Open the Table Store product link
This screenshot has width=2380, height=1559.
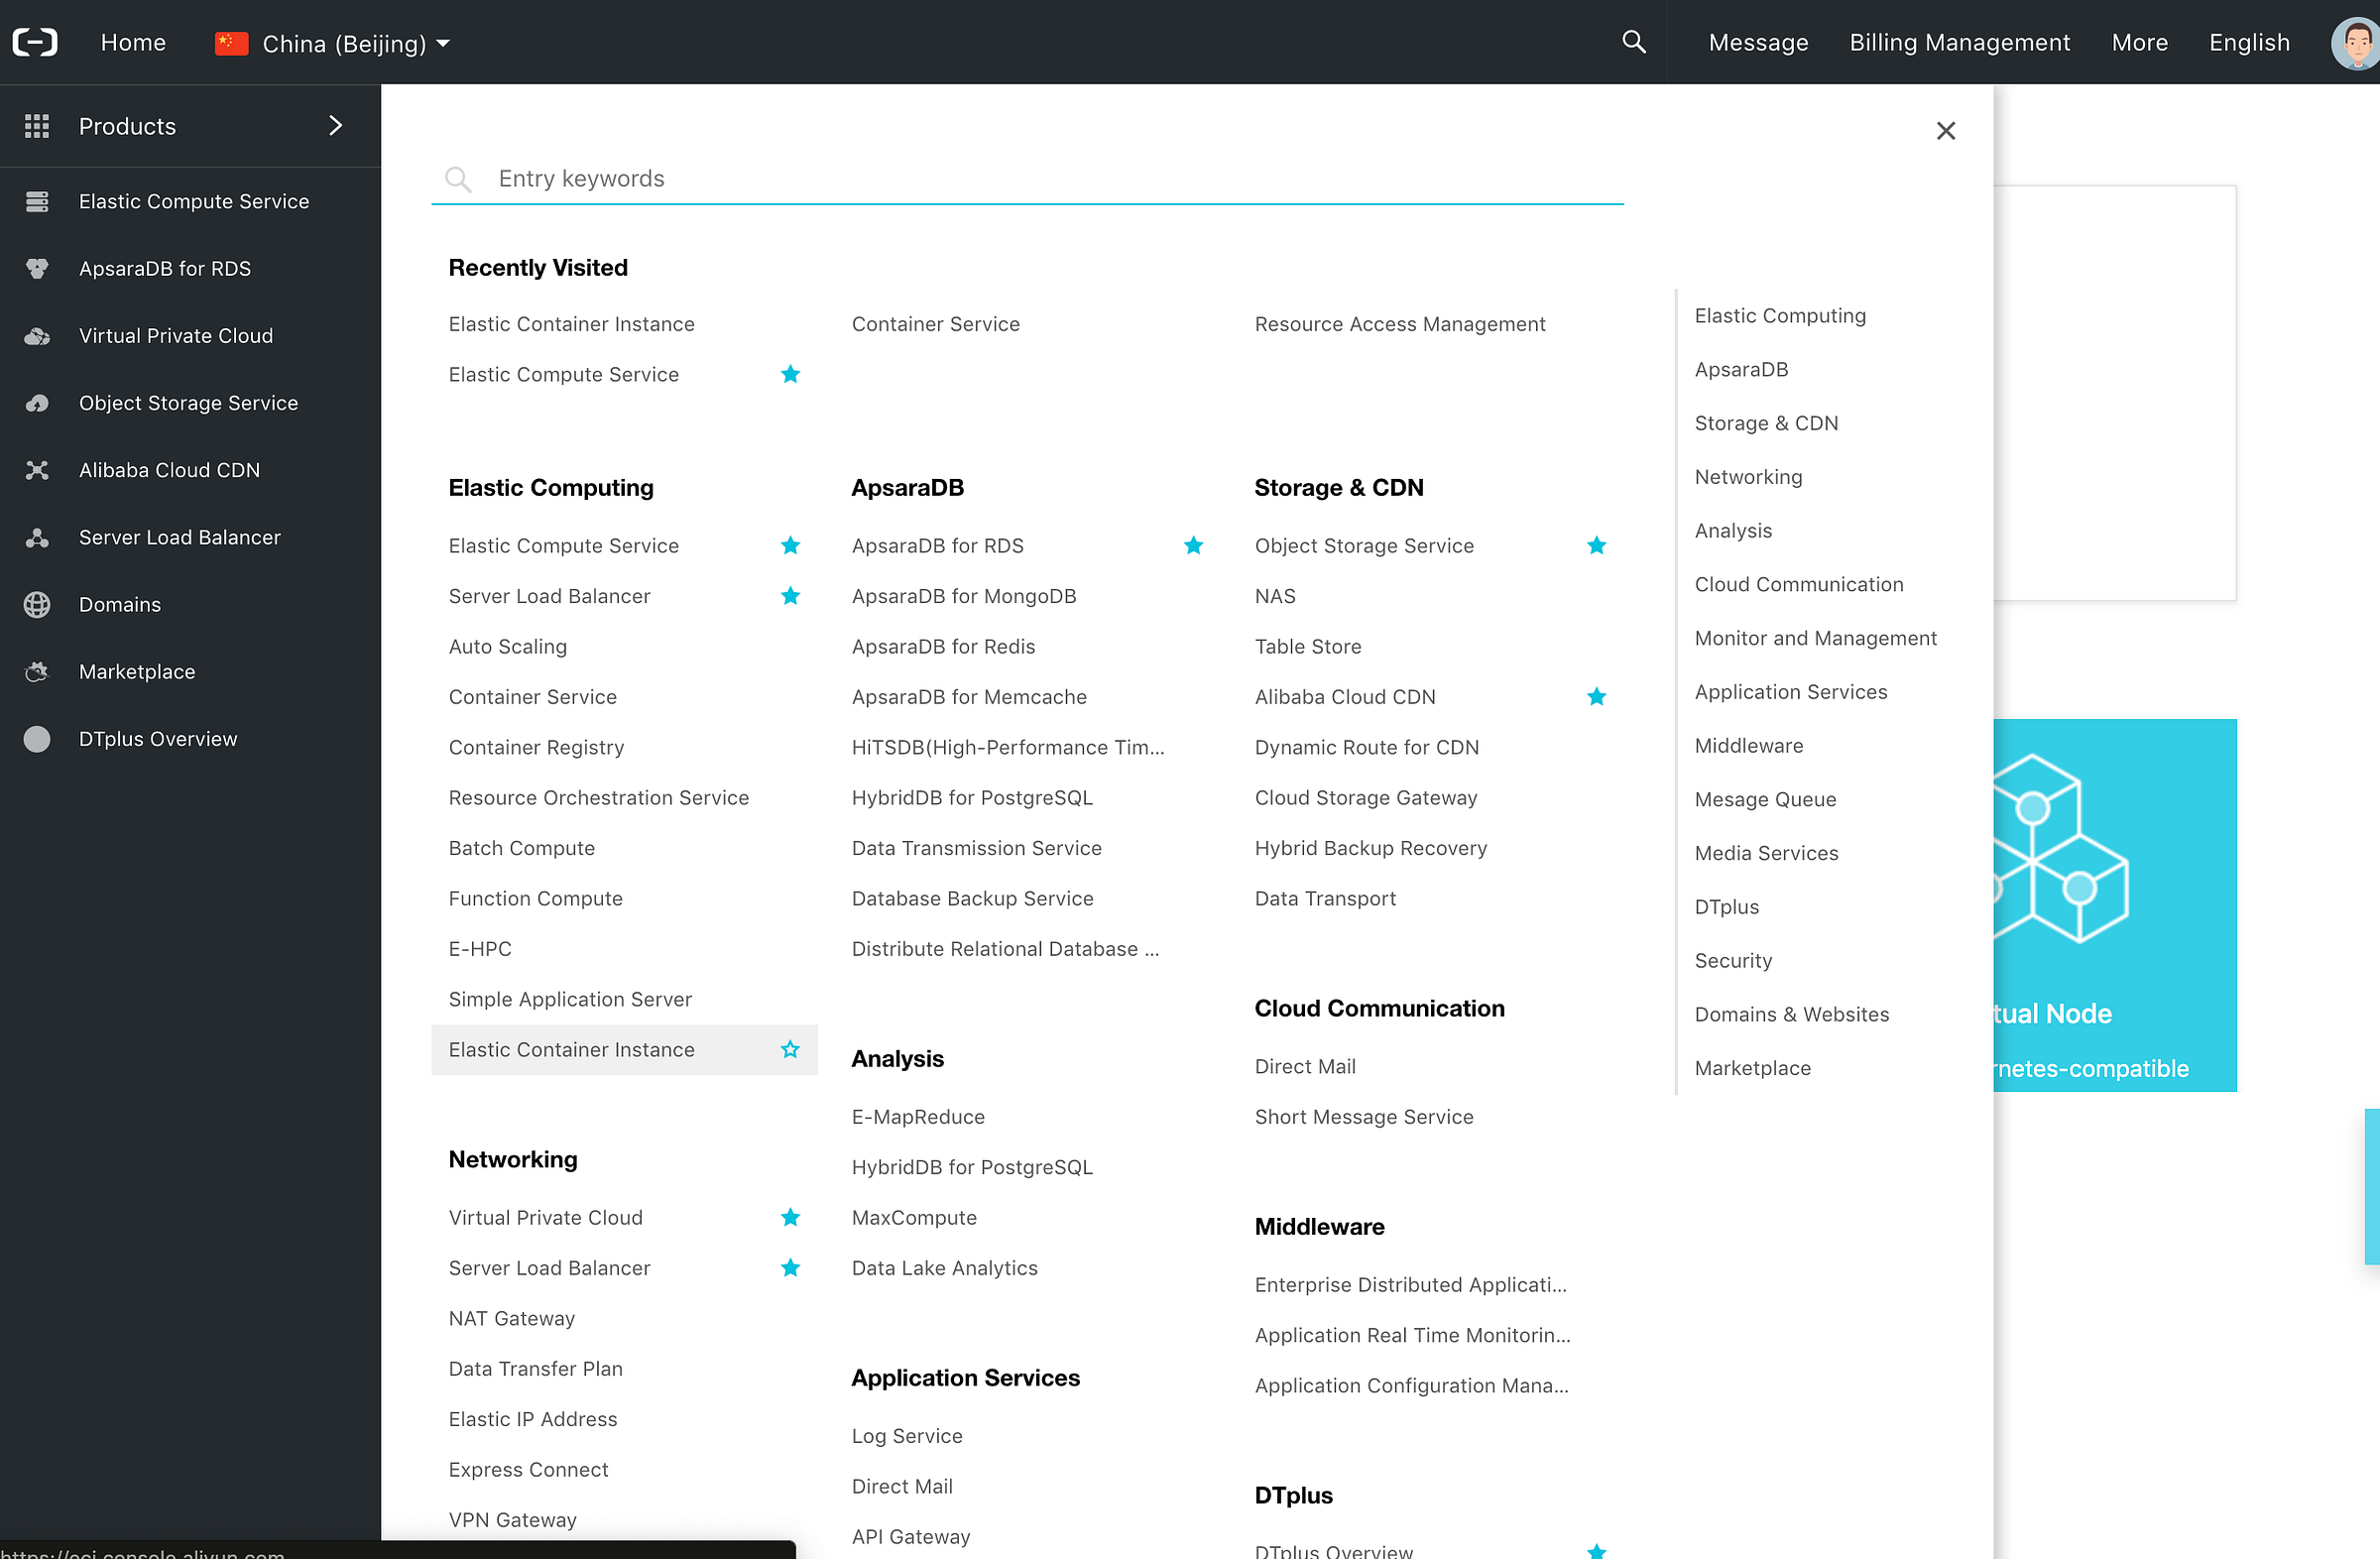coord(1307,647)
